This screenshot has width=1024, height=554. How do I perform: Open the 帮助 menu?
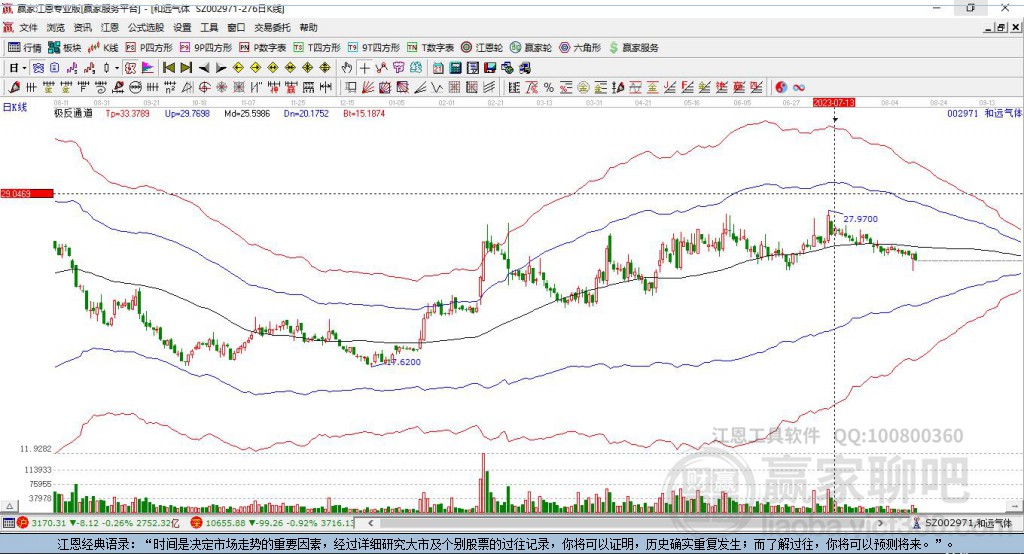[x=308, y=27]
